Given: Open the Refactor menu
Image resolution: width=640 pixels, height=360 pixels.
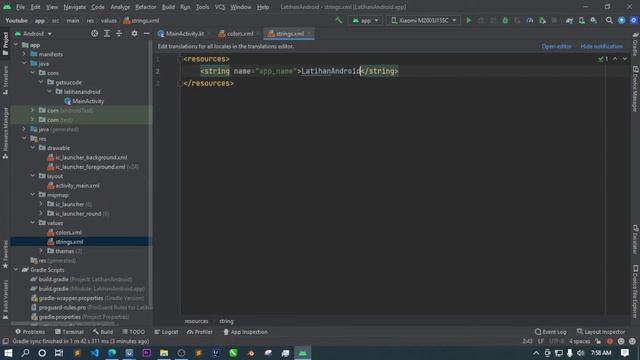Looking at the screenshot, I should point(145,7).
